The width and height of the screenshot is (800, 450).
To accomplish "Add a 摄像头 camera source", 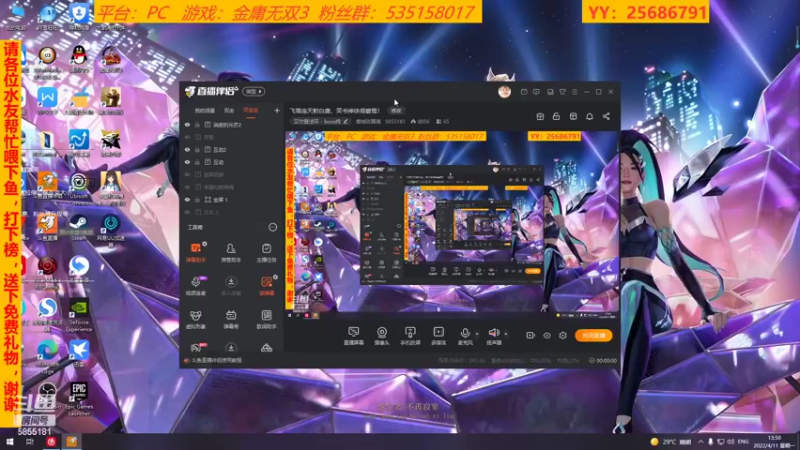I will (x=382, y=336).
